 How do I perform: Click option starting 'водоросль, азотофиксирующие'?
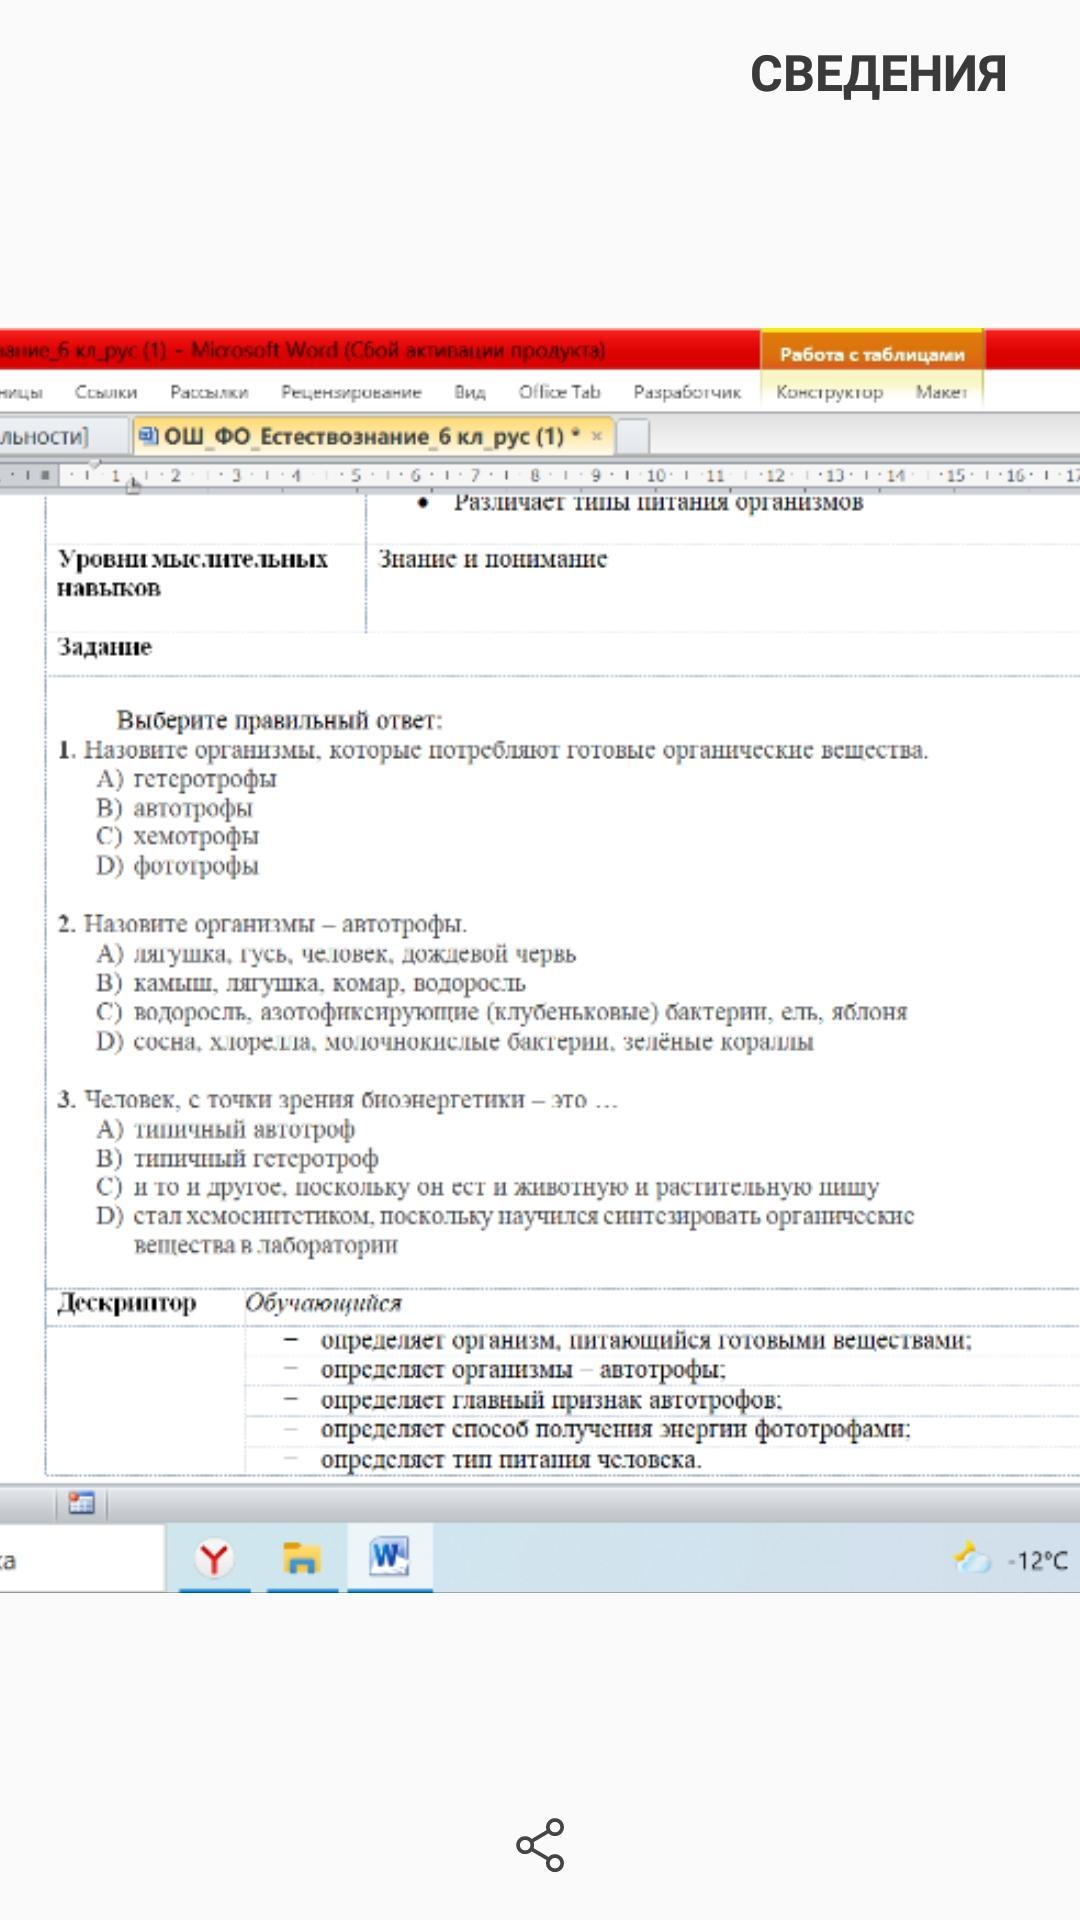520,1012
